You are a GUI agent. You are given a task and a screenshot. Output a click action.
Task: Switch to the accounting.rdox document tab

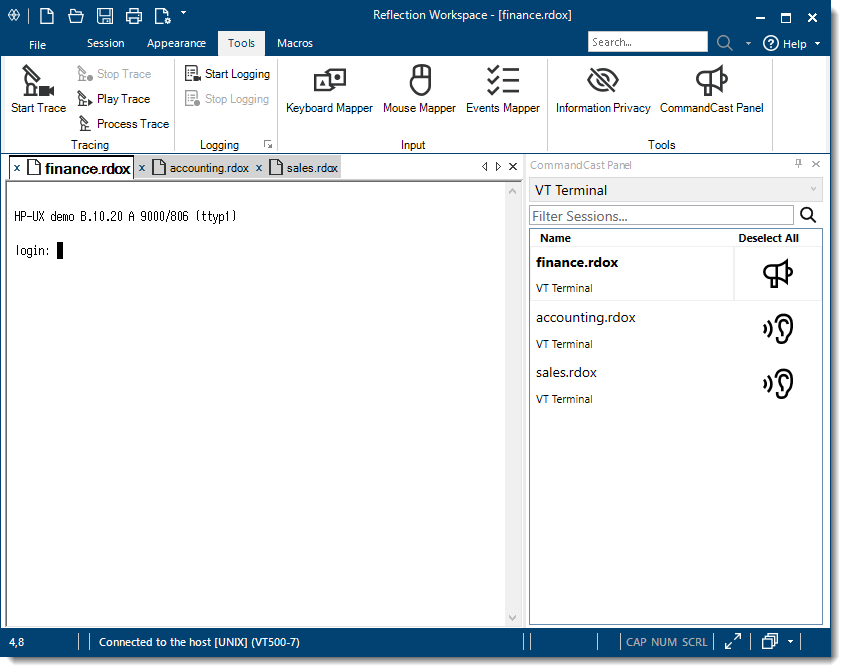(x=201, y=168)
